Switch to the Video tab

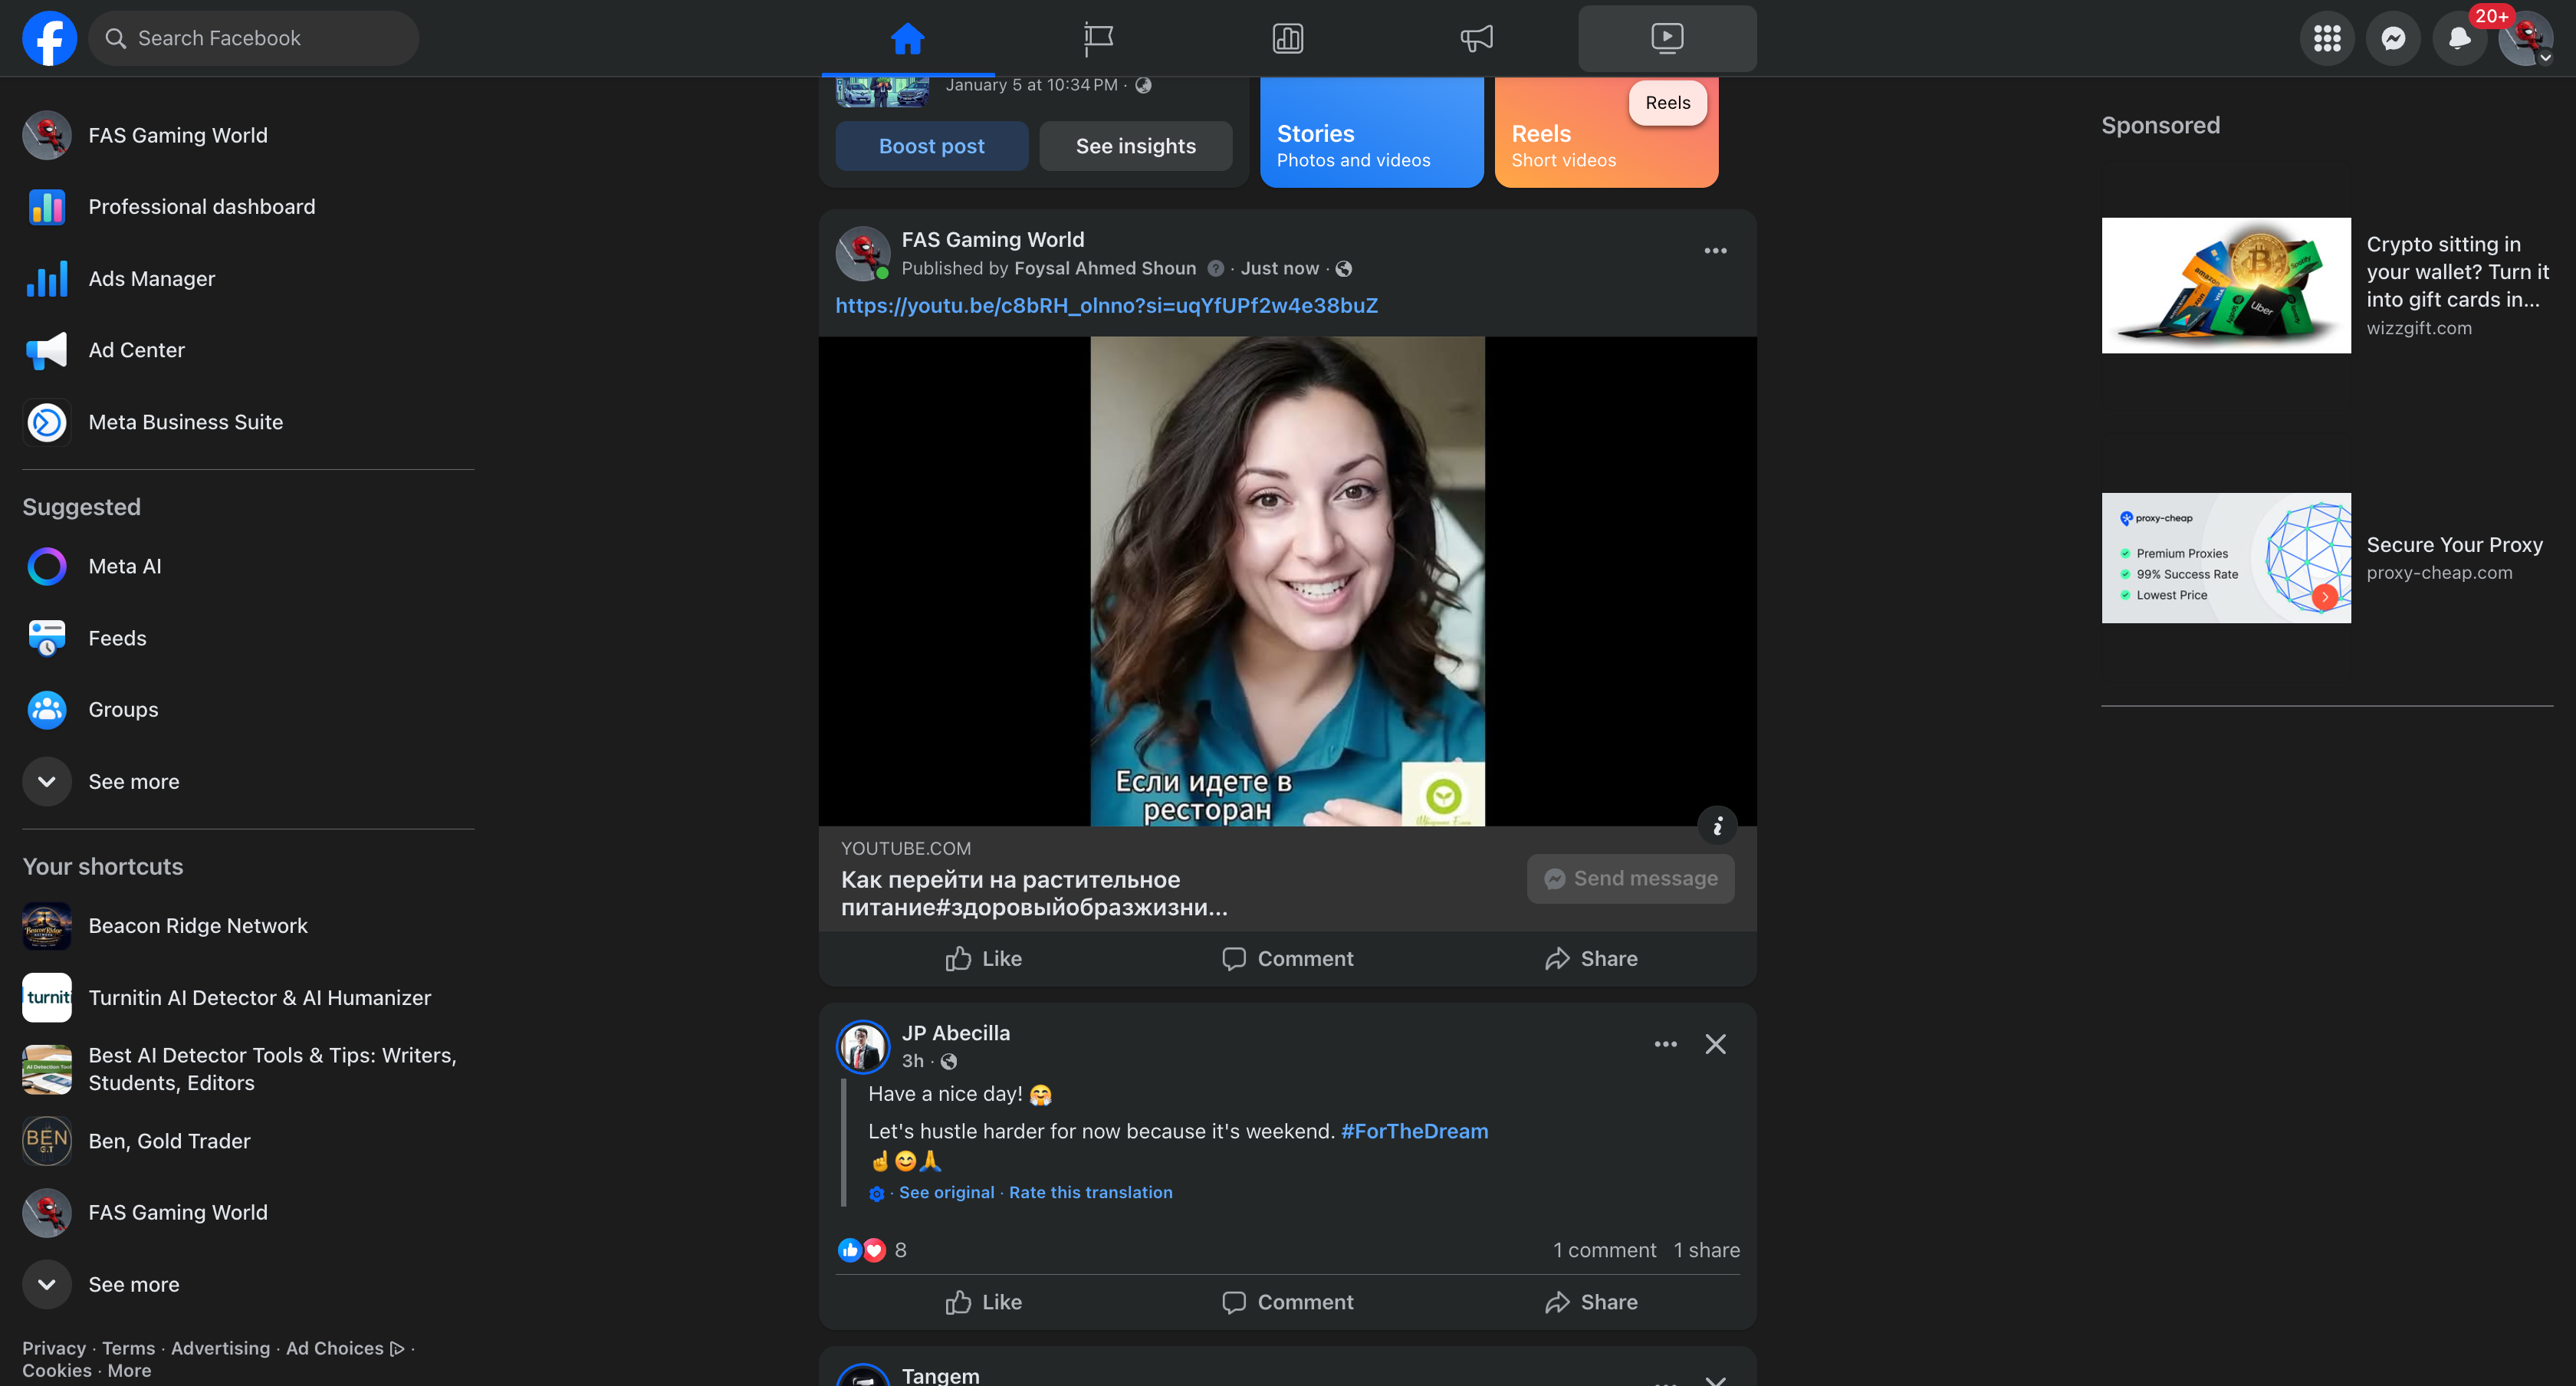point(1666,38)
